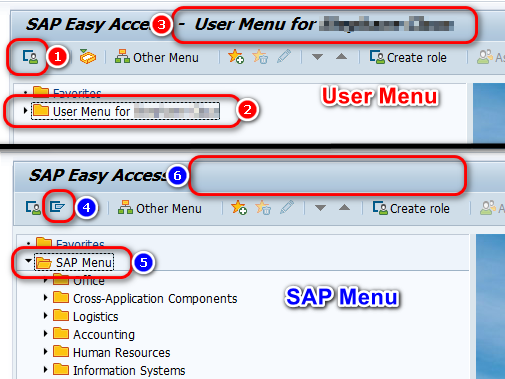505x379 pixels.
Task: Click the Cross-Application Components folder icon
Action: tap(61, 297)
